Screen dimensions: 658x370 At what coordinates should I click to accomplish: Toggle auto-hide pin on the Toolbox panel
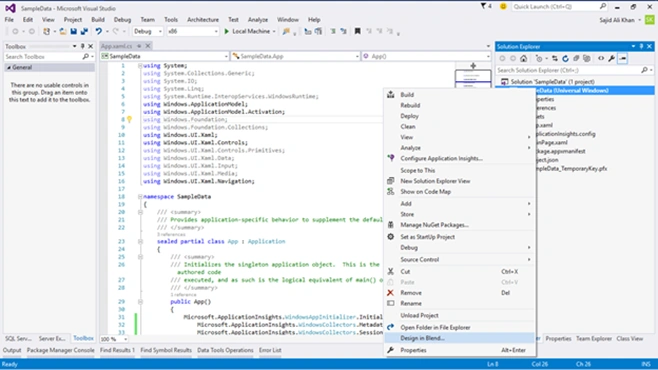82,47
